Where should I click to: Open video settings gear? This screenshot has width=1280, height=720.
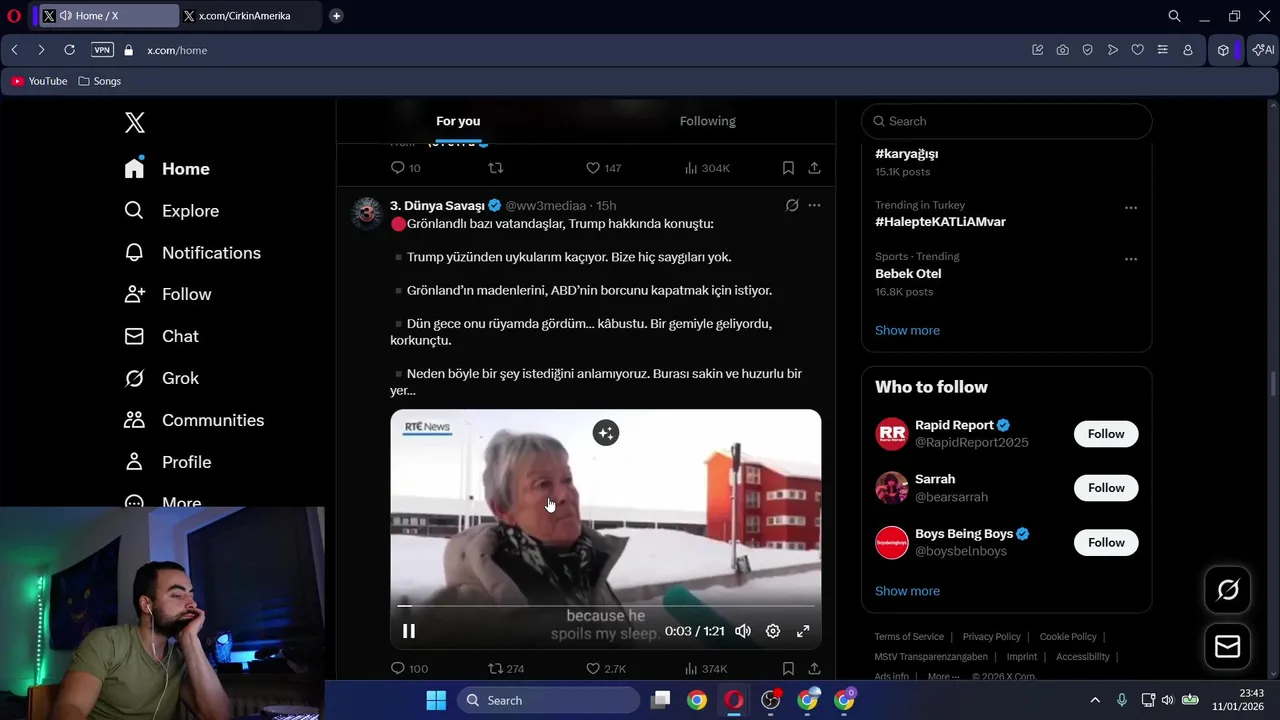[x=773, y=631]
